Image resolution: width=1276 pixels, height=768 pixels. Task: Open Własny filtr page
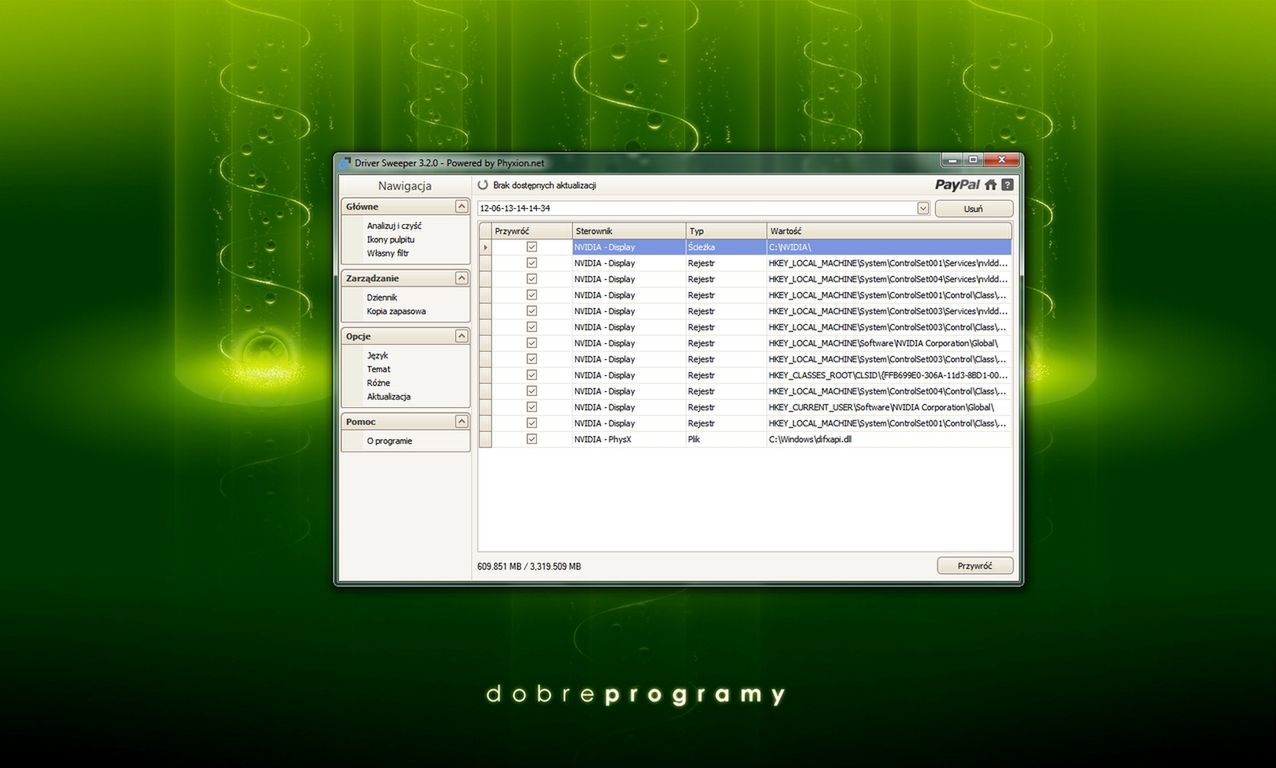click(x=388, y=253)
